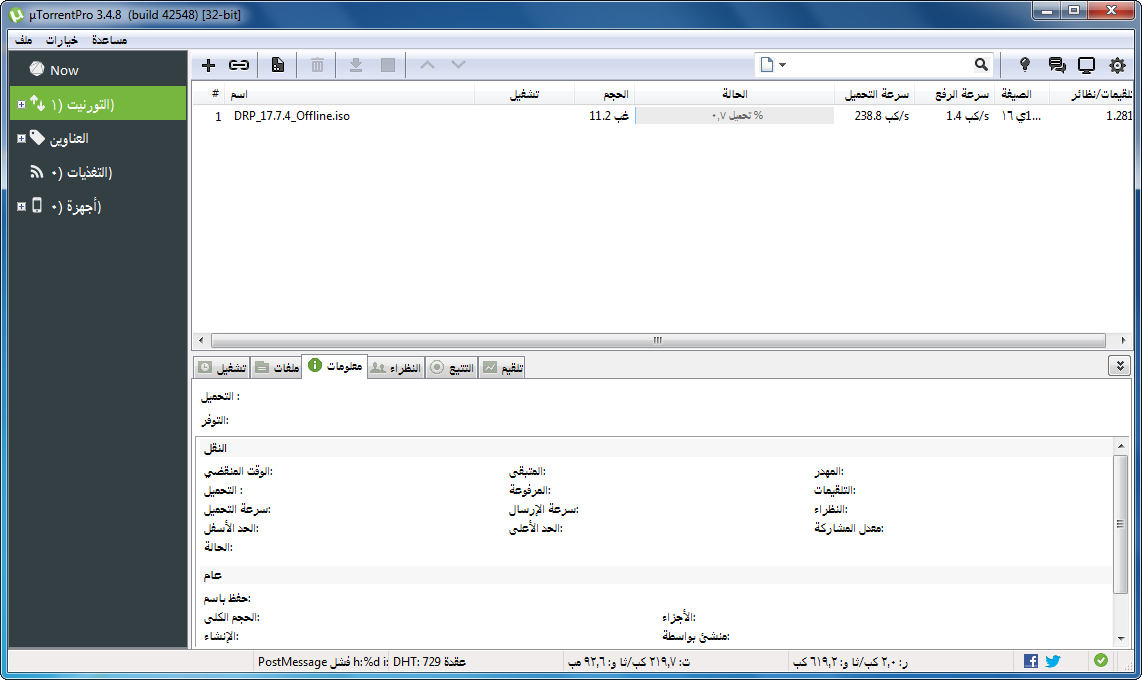Click the Facebook icon in status bar
The width and height of the screenshot is (1142, 680).
[x=1031, y=661]
